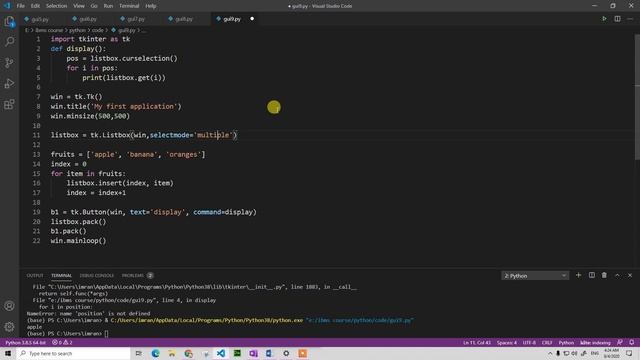The width and height of the screenshot is (640, 360).
Task: Click in the terminal prompt line
Action: pyautogui.click(x=67, y=333)
